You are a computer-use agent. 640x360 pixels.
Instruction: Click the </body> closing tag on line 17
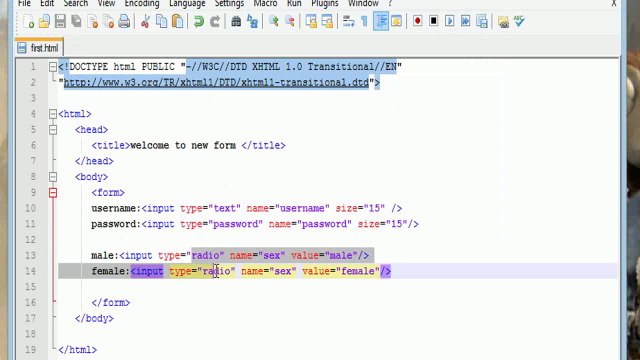click(x=94, y=318)
